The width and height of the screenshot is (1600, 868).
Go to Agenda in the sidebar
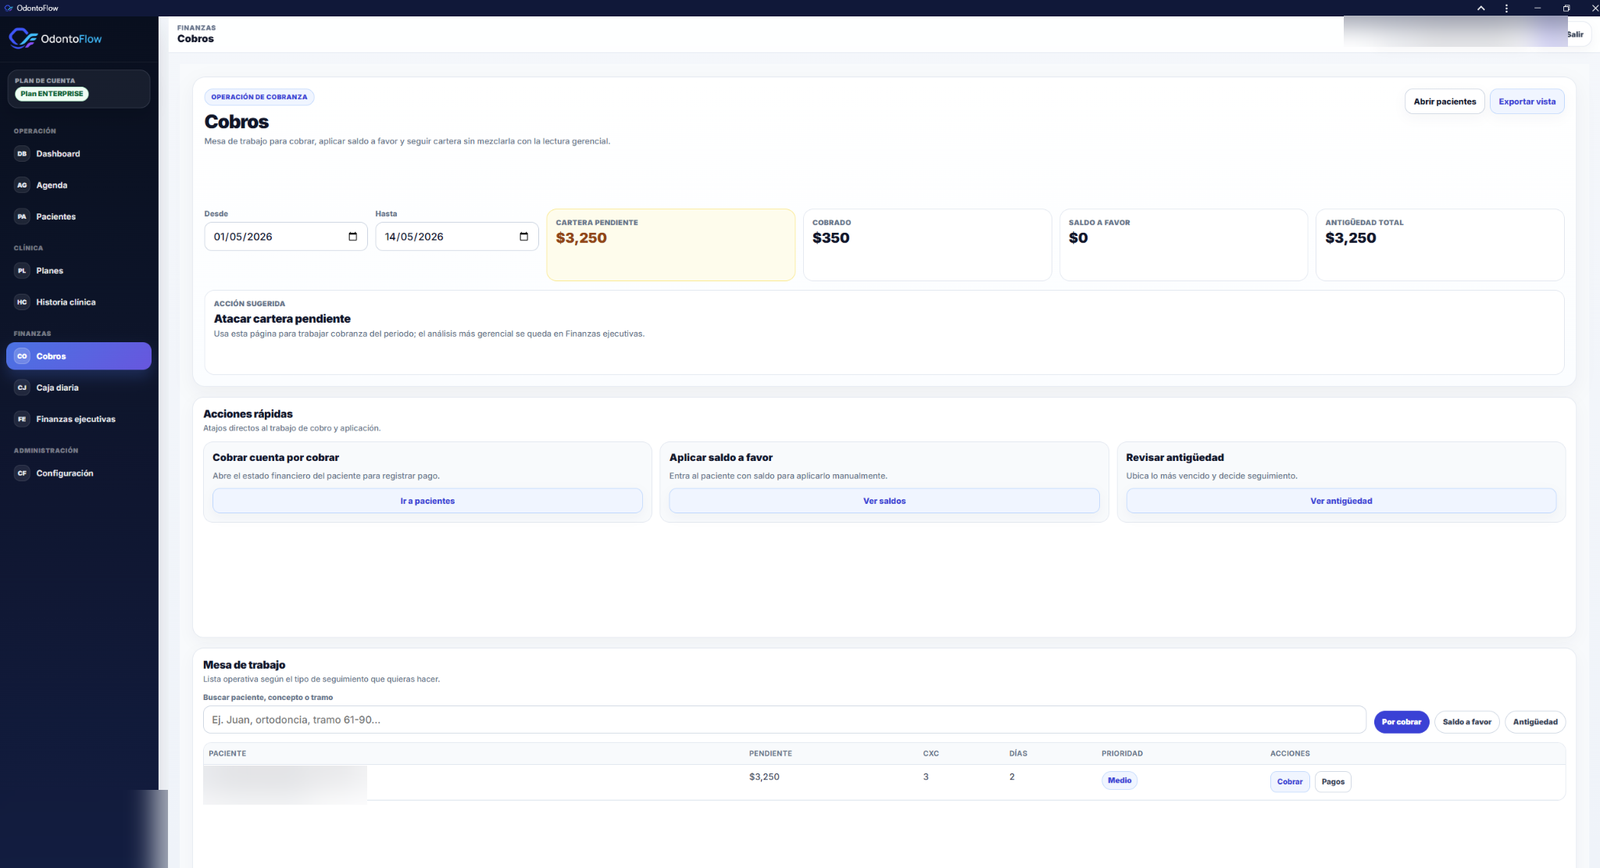(79, 185)
